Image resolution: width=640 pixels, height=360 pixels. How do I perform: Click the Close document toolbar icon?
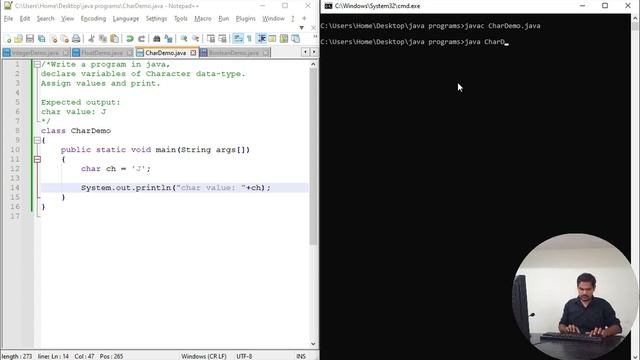pyautogui.click(x=53, y=39)
